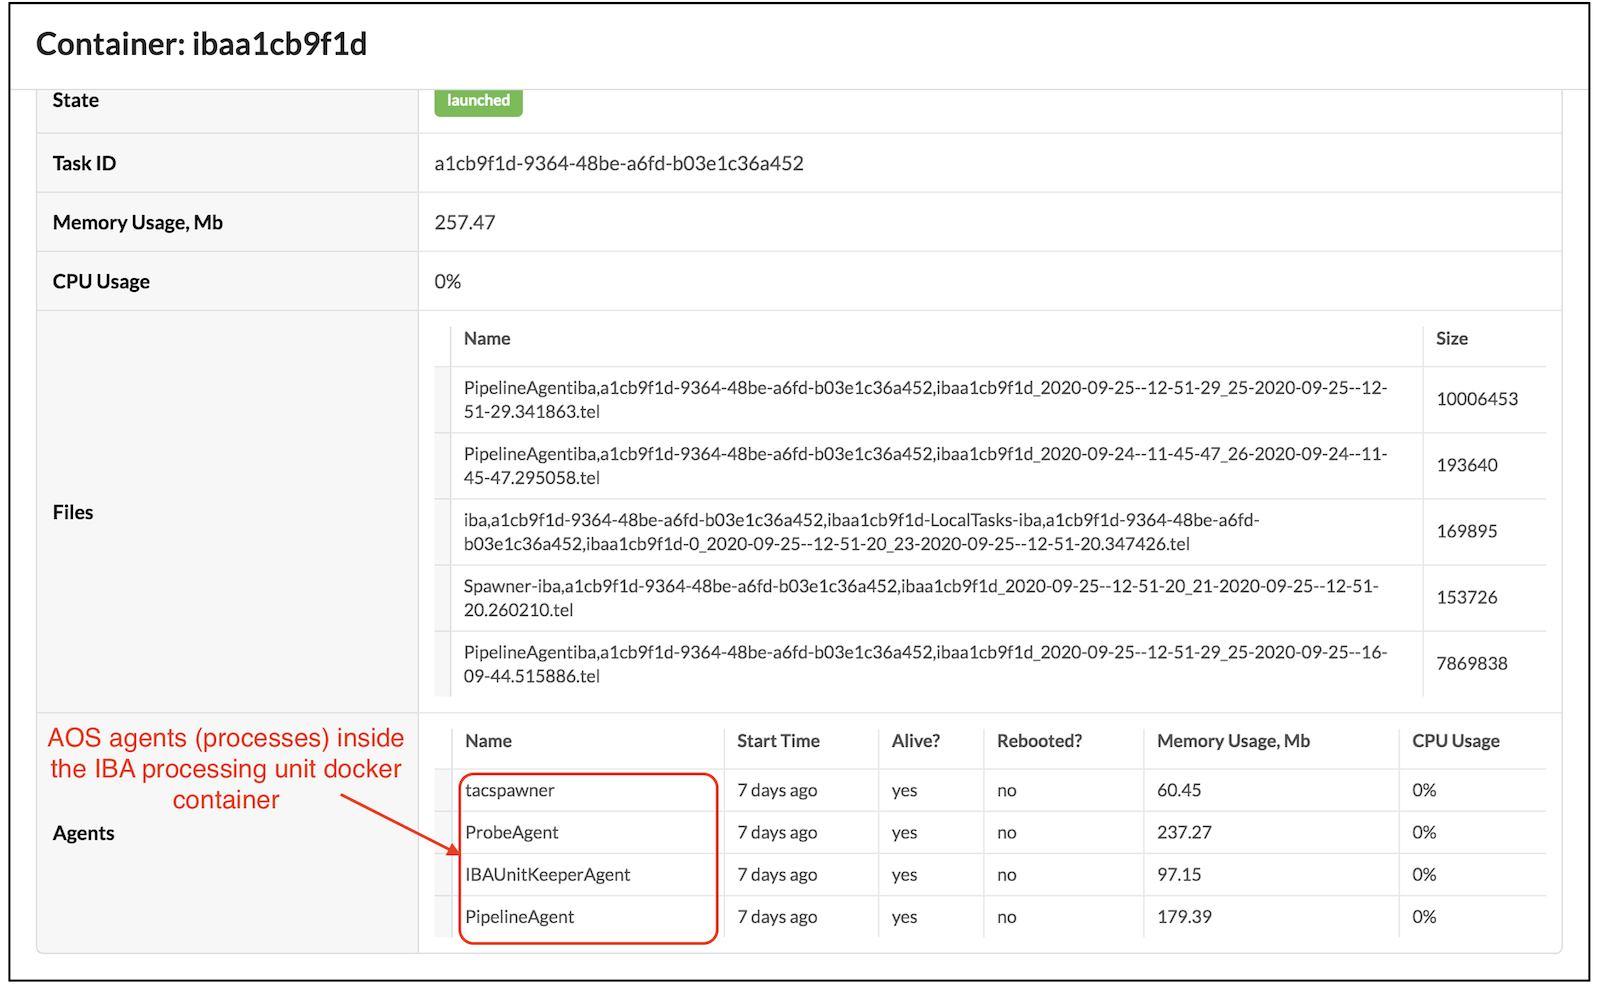1600x985 pixels.
Task: Click the file size 153726
Action: point(1467,597)
